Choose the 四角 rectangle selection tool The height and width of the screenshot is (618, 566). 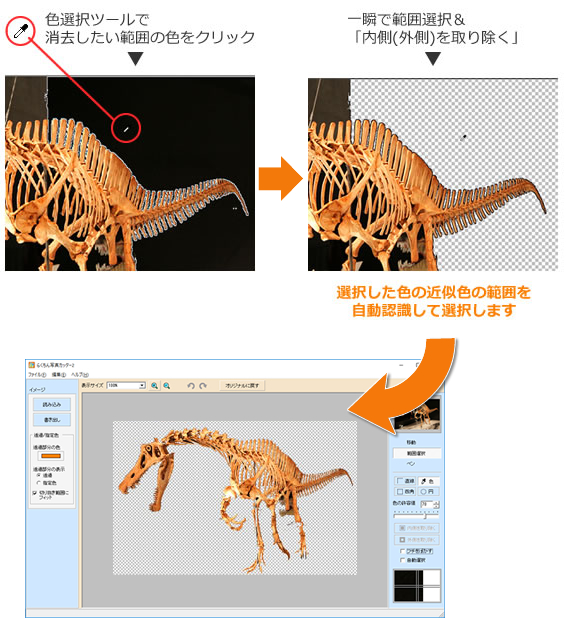(405, 491)
